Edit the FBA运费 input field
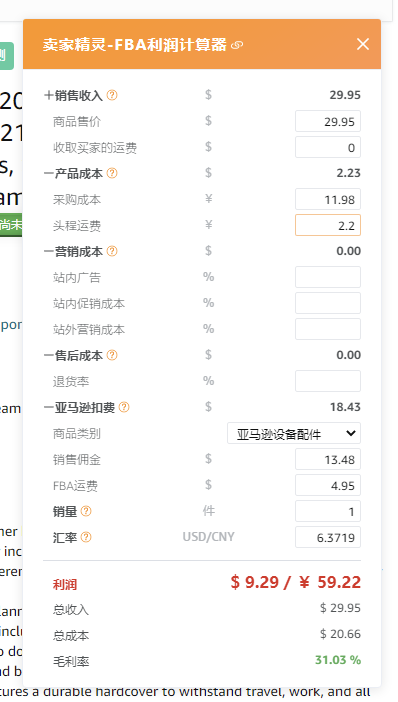This screenshot has width=398, height=702. pos(328,485)
